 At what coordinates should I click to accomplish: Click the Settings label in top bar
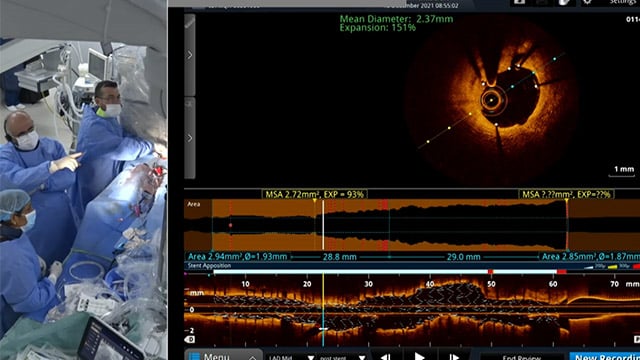[624, 2]
